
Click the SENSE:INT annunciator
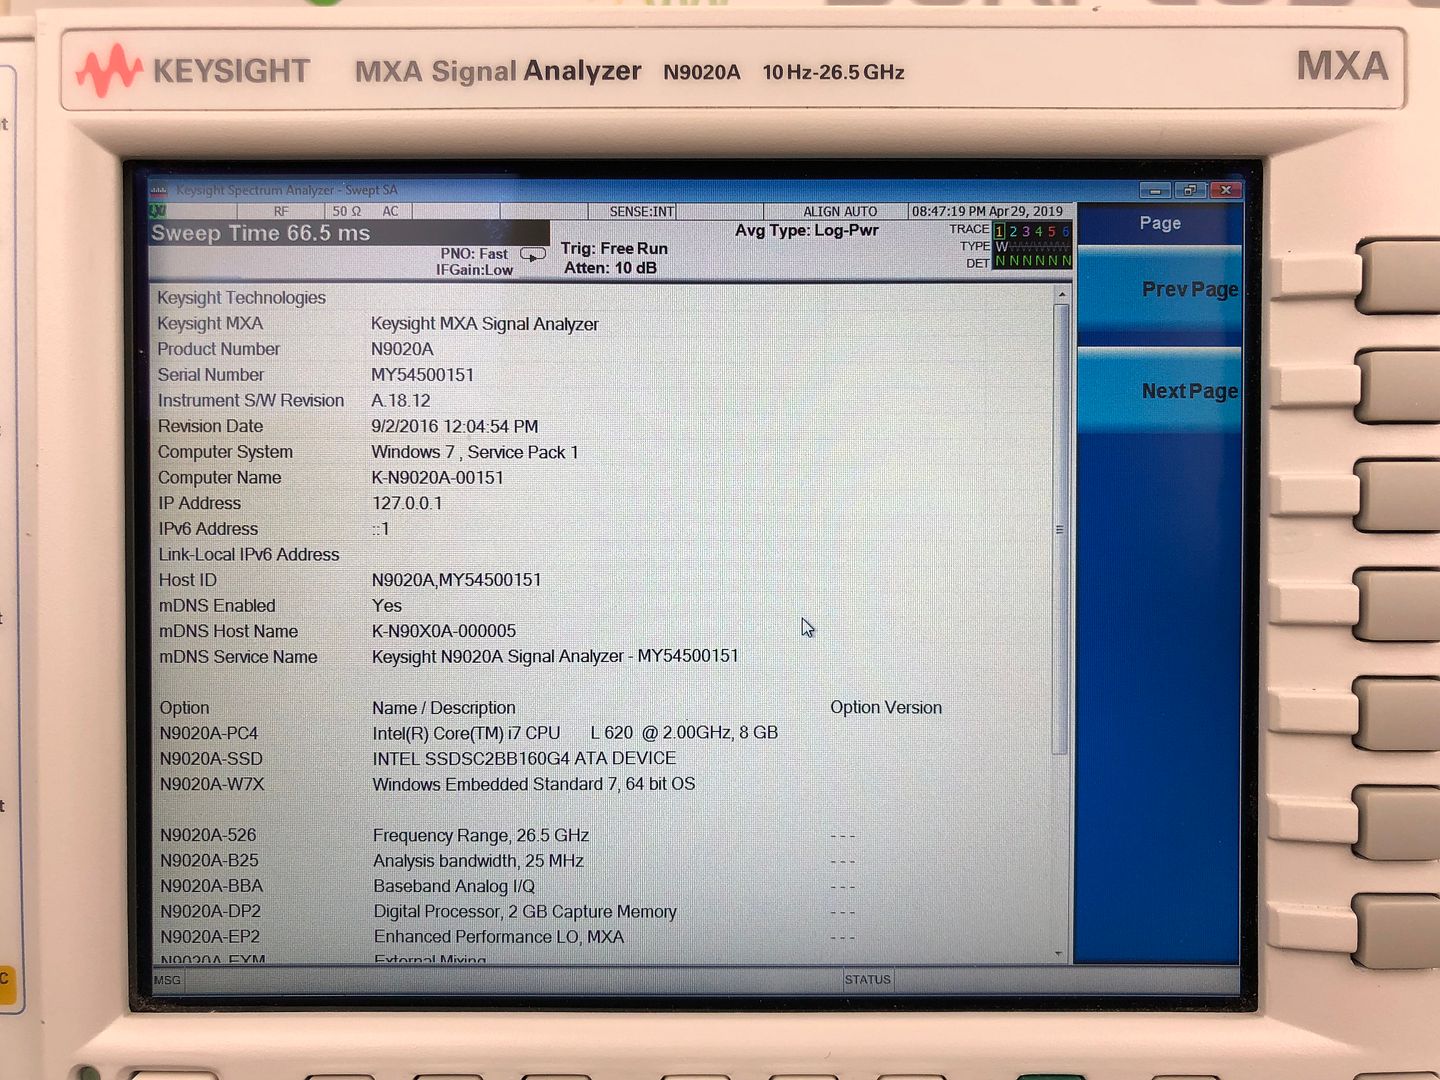tap(642, 211)
